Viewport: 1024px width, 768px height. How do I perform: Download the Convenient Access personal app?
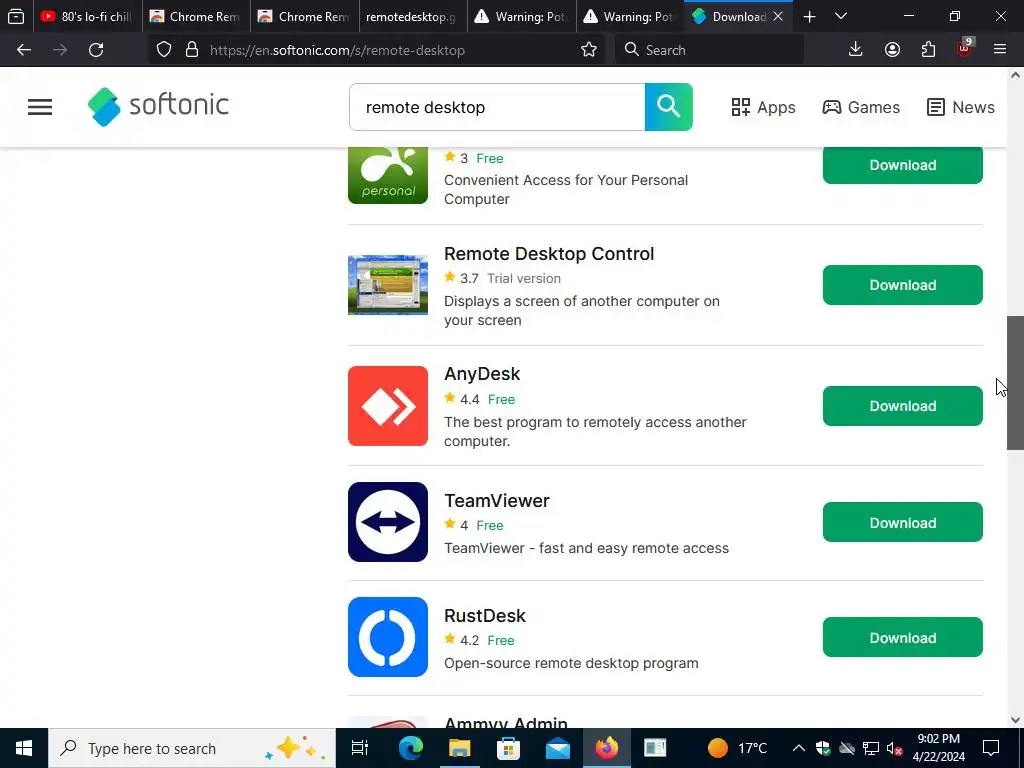point(903,165)
